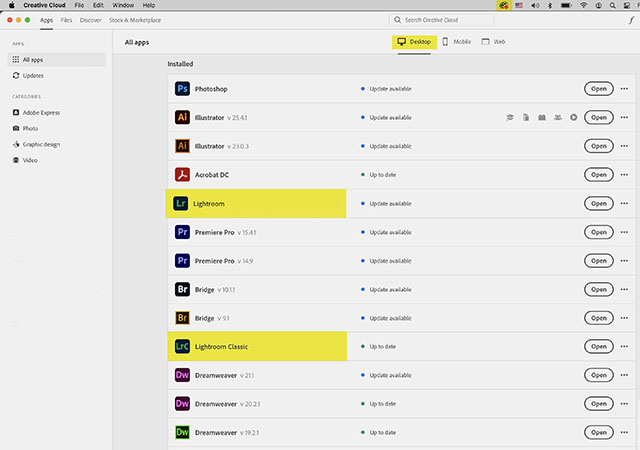Open Bridge v 9.1 with Open button
Screen dimensions: 640x450
click(598, 318)
